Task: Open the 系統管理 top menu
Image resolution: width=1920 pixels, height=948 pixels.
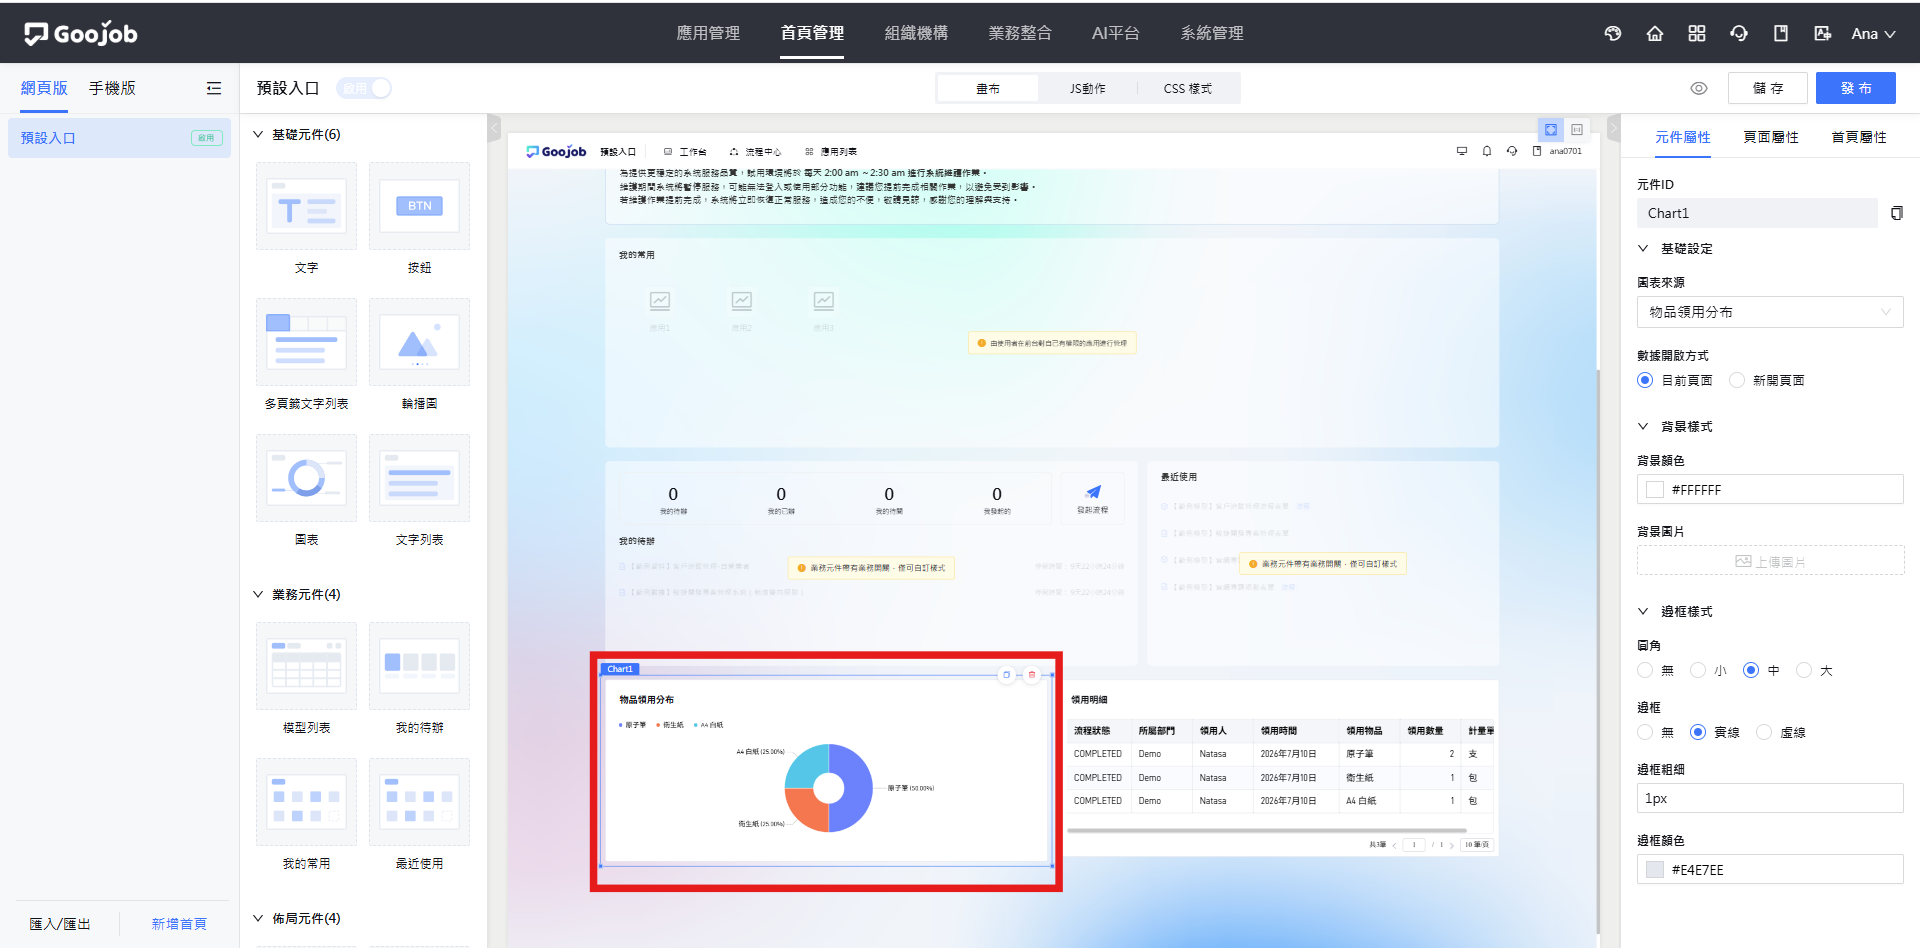Action: pos(1212,33)
